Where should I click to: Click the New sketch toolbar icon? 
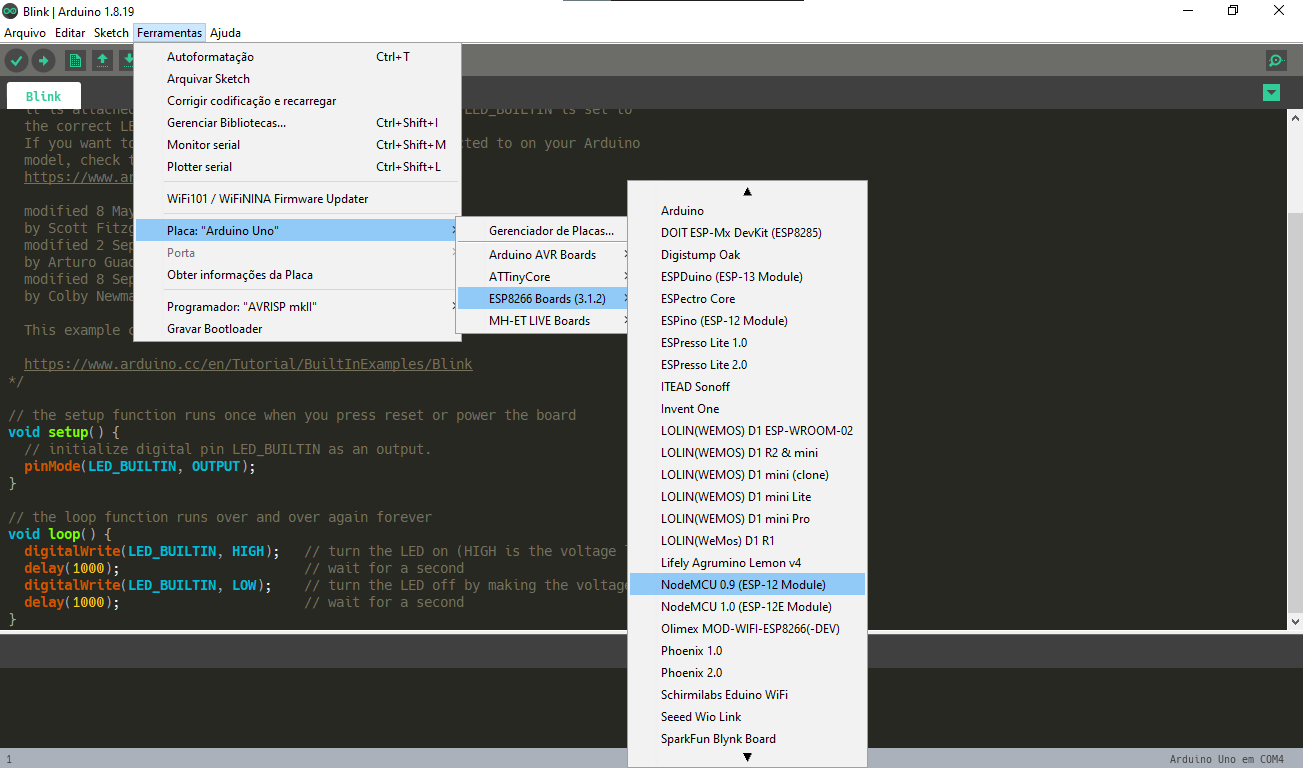(75, 61)
